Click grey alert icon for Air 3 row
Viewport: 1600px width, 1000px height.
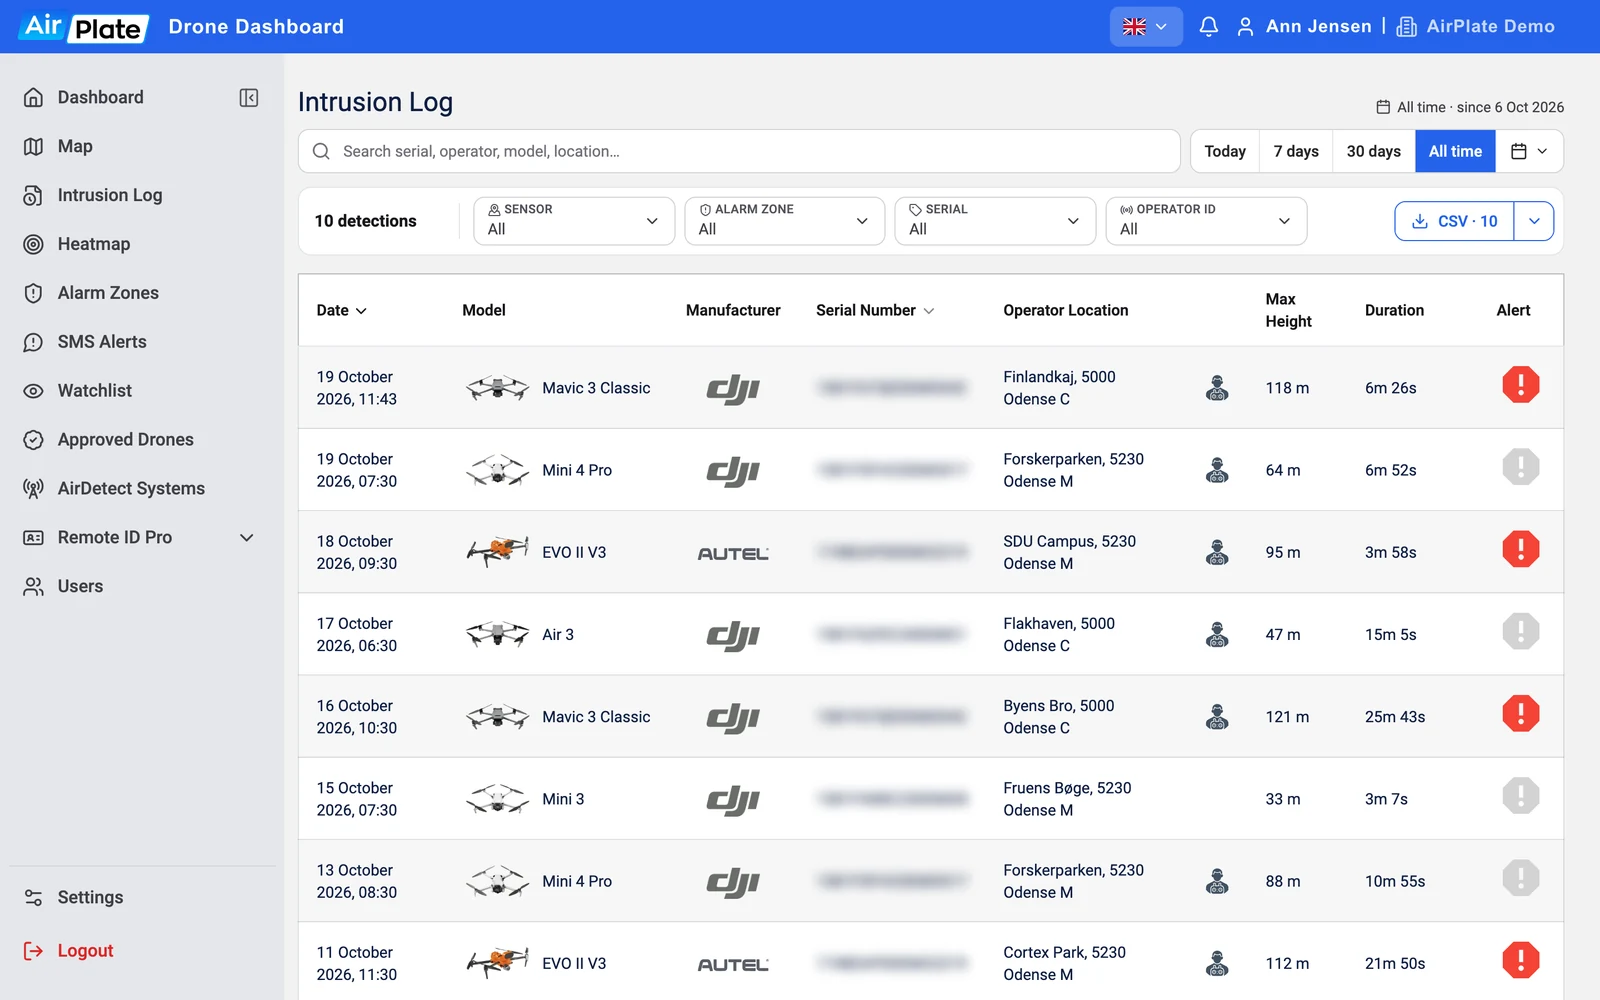[x=1520, y=631]
